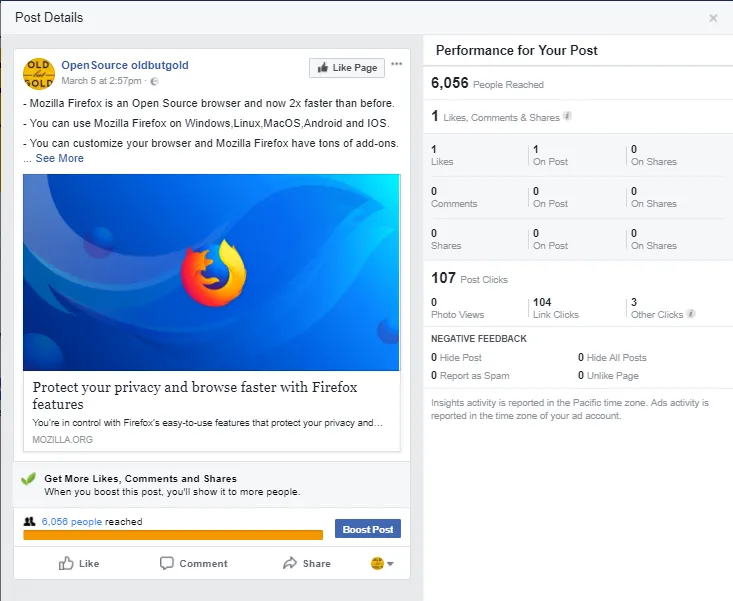
Task: Click the 104 Link Clicks value
Action: click(556, 308)
